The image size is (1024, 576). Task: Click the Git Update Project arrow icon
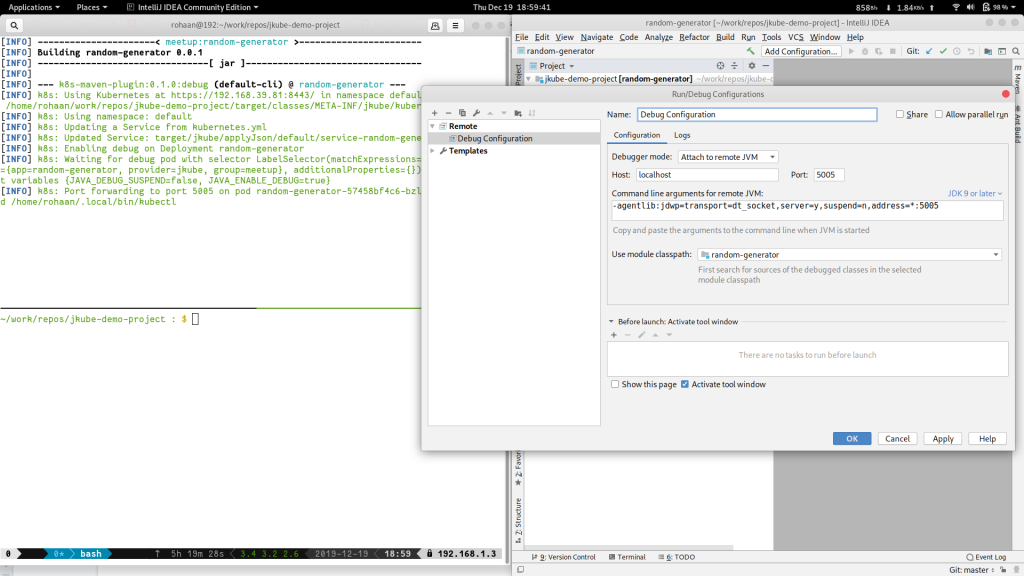click(929, 51)
